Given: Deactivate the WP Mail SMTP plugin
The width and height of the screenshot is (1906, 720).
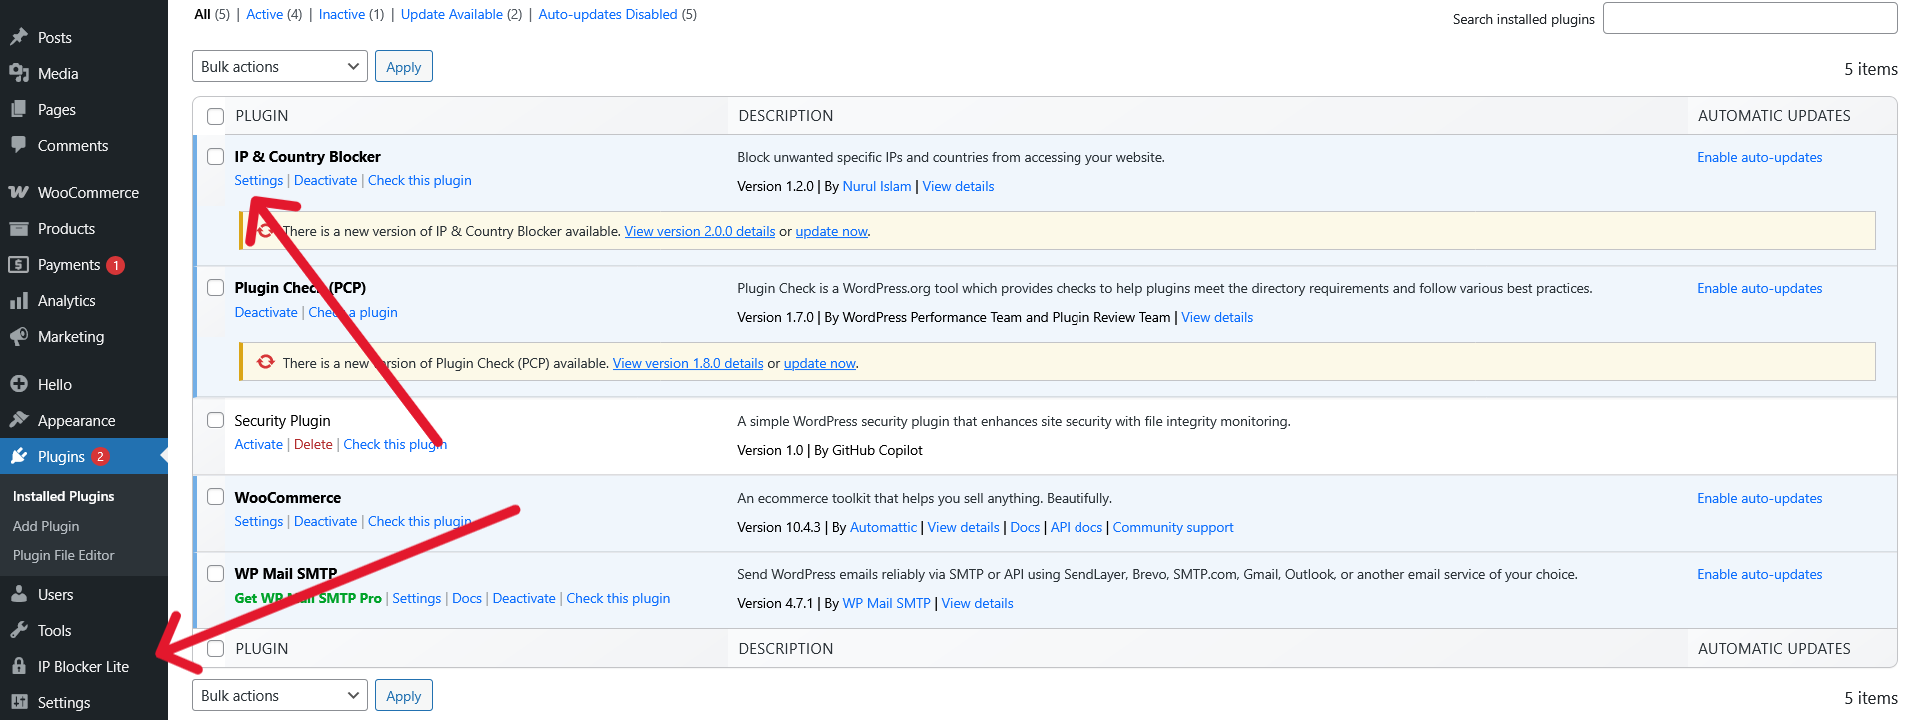Looking at the screenshot, I should (523, 598).
